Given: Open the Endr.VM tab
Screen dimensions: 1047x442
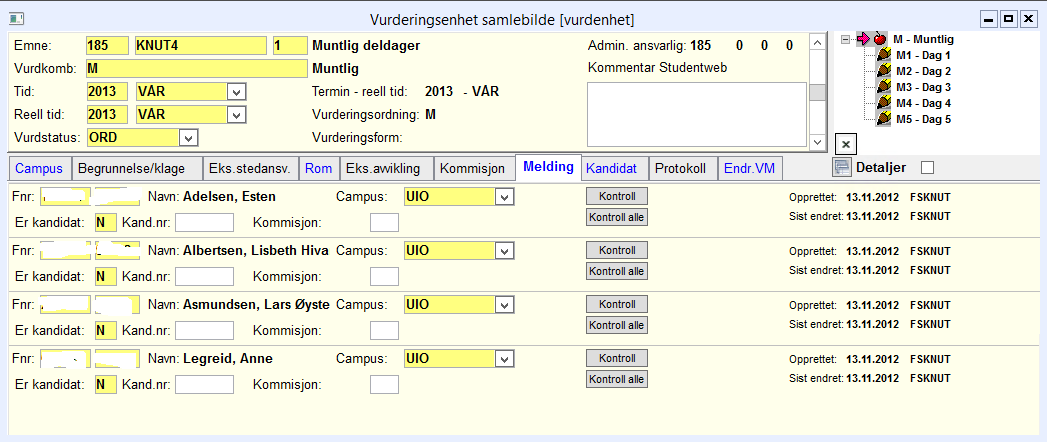Looking at the screenshot, I should 749,169.
